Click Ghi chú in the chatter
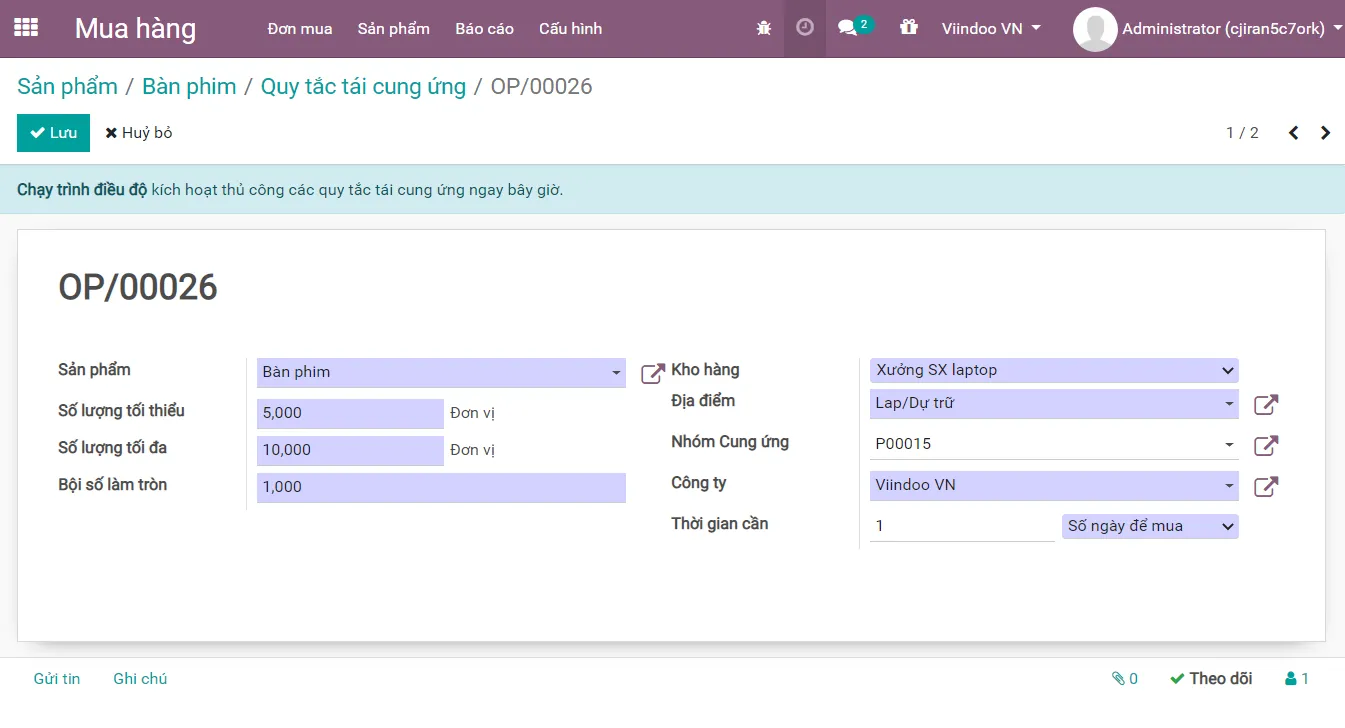 140,678
